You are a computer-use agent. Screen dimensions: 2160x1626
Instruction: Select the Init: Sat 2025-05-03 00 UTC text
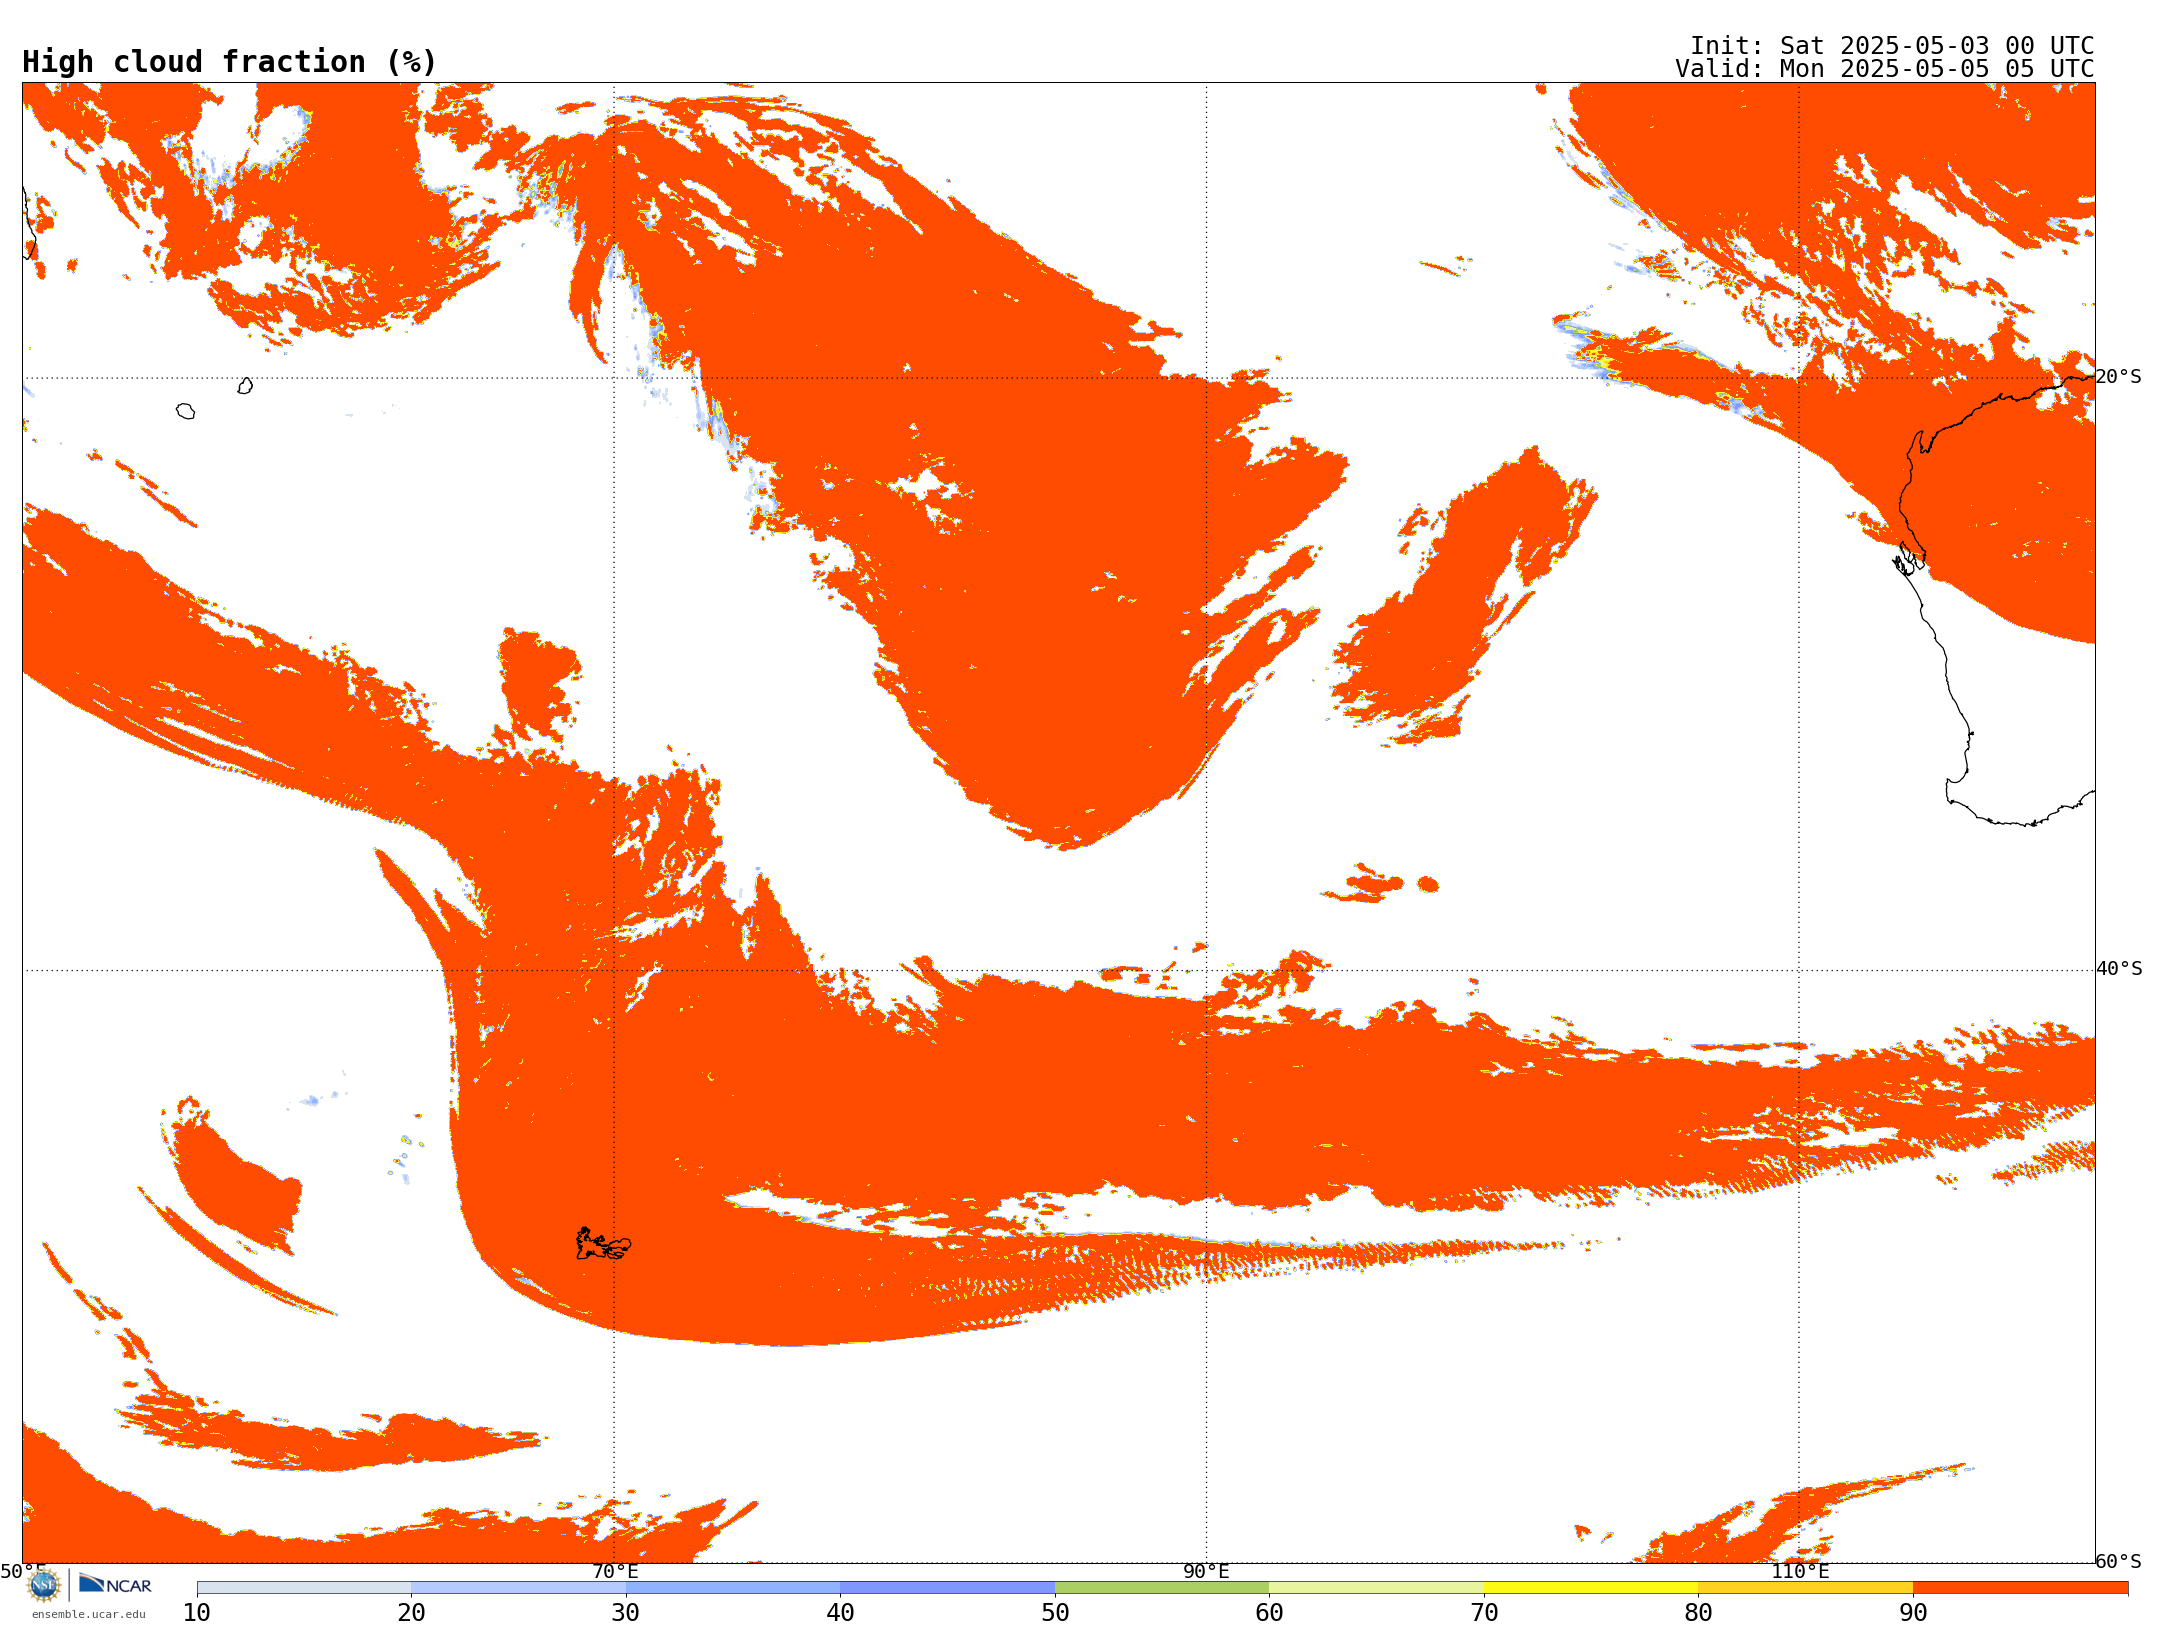[1892, 46]
